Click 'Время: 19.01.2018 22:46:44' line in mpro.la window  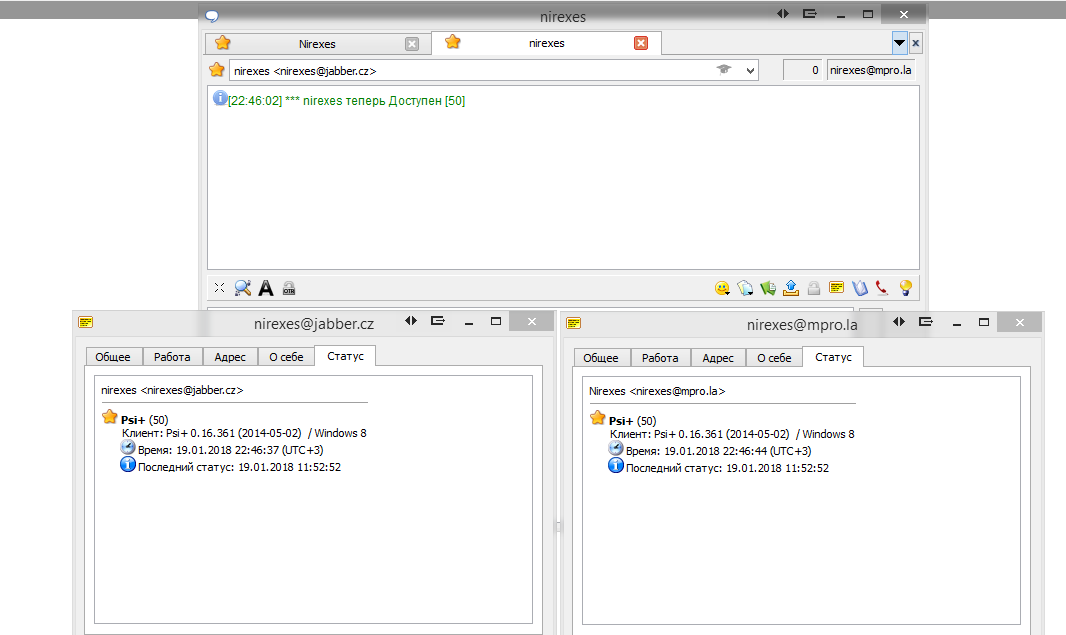pos(719,451)
